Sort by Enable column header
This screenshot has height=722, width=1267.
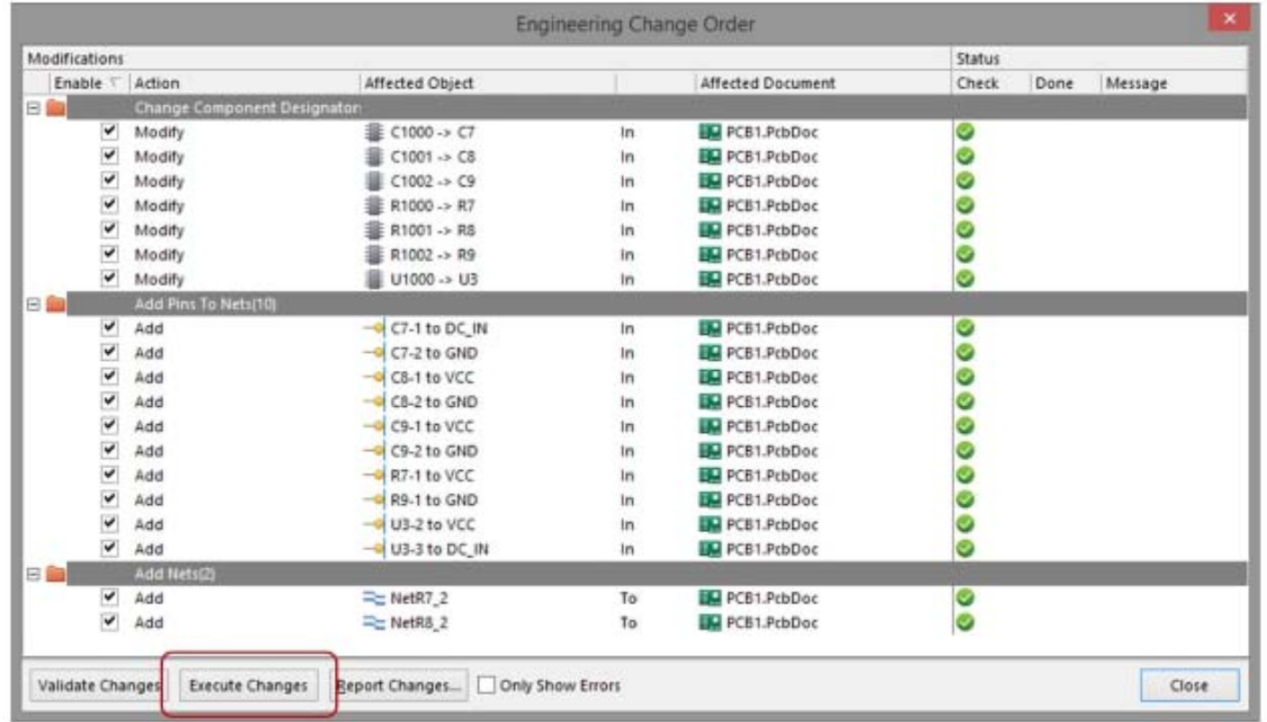[x=89, y=83]
